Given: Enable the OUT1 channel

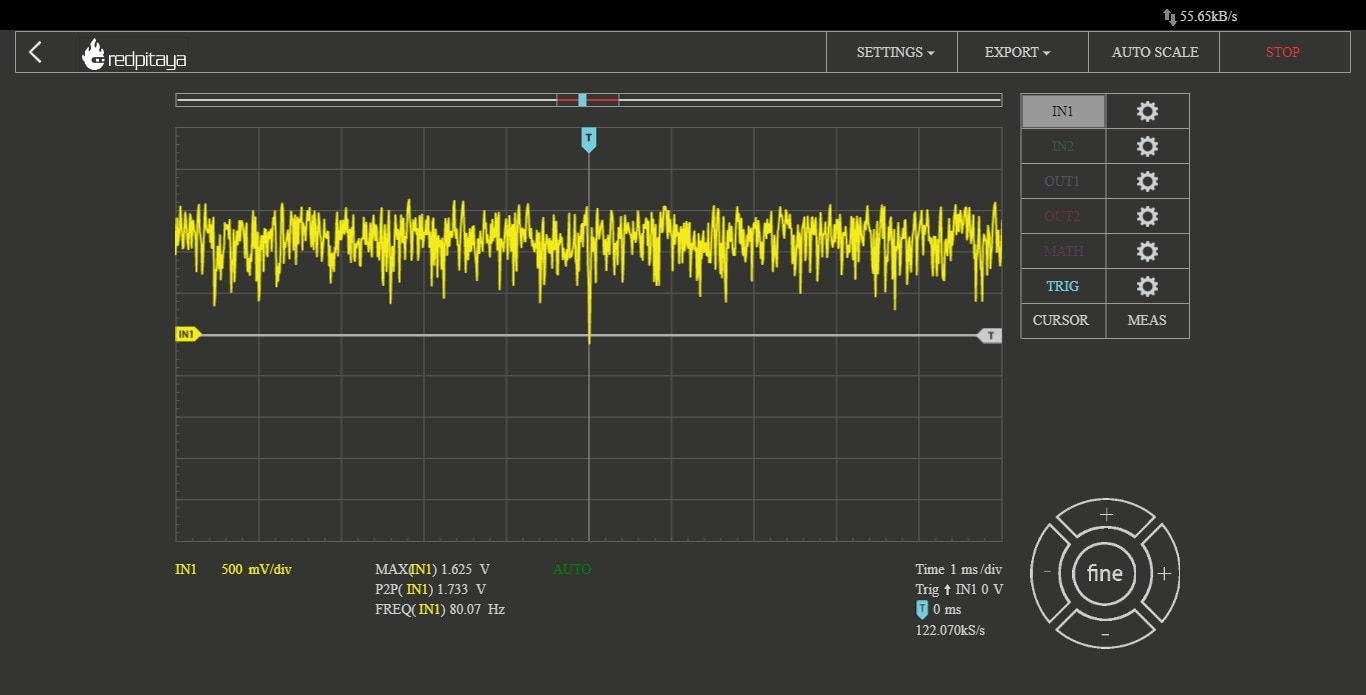Looking at the screenshot, I should 1062,181.
